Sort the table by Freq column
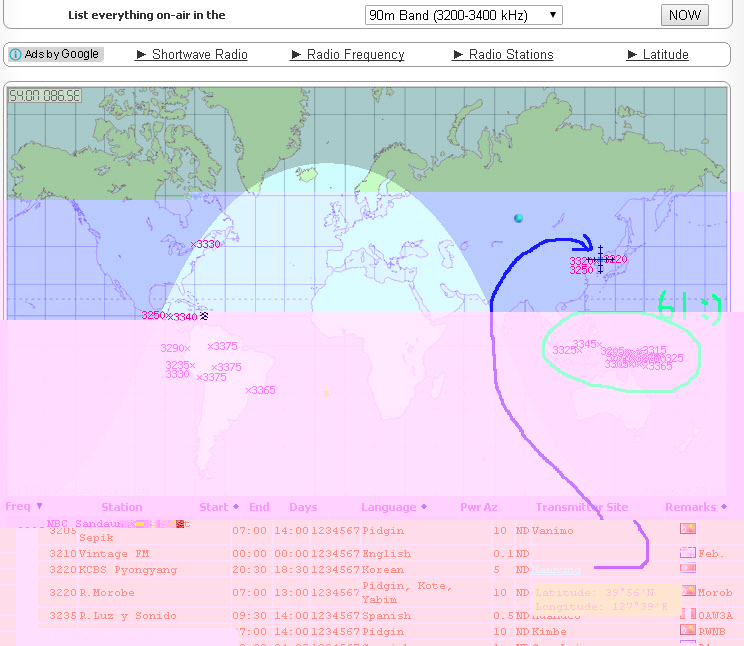This screenshot has height=646, width=744. point(24,506)
